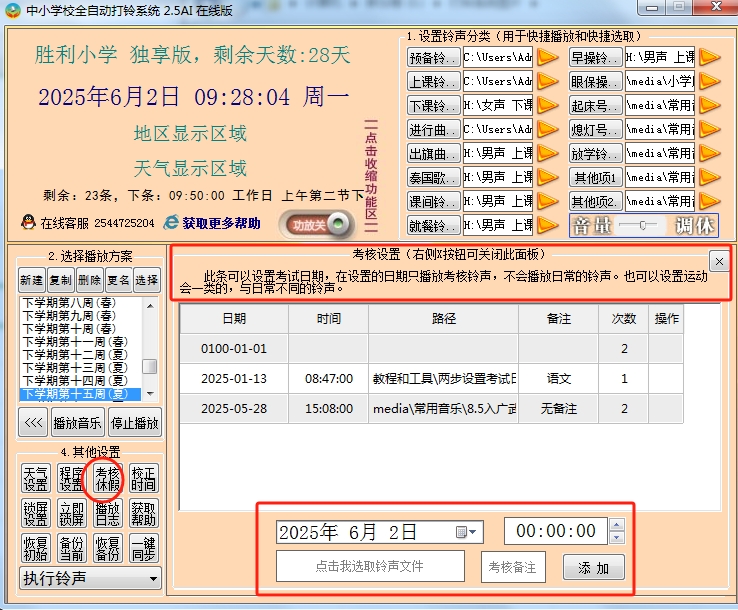Open 天气设置 weather settings

coord(36,478)
